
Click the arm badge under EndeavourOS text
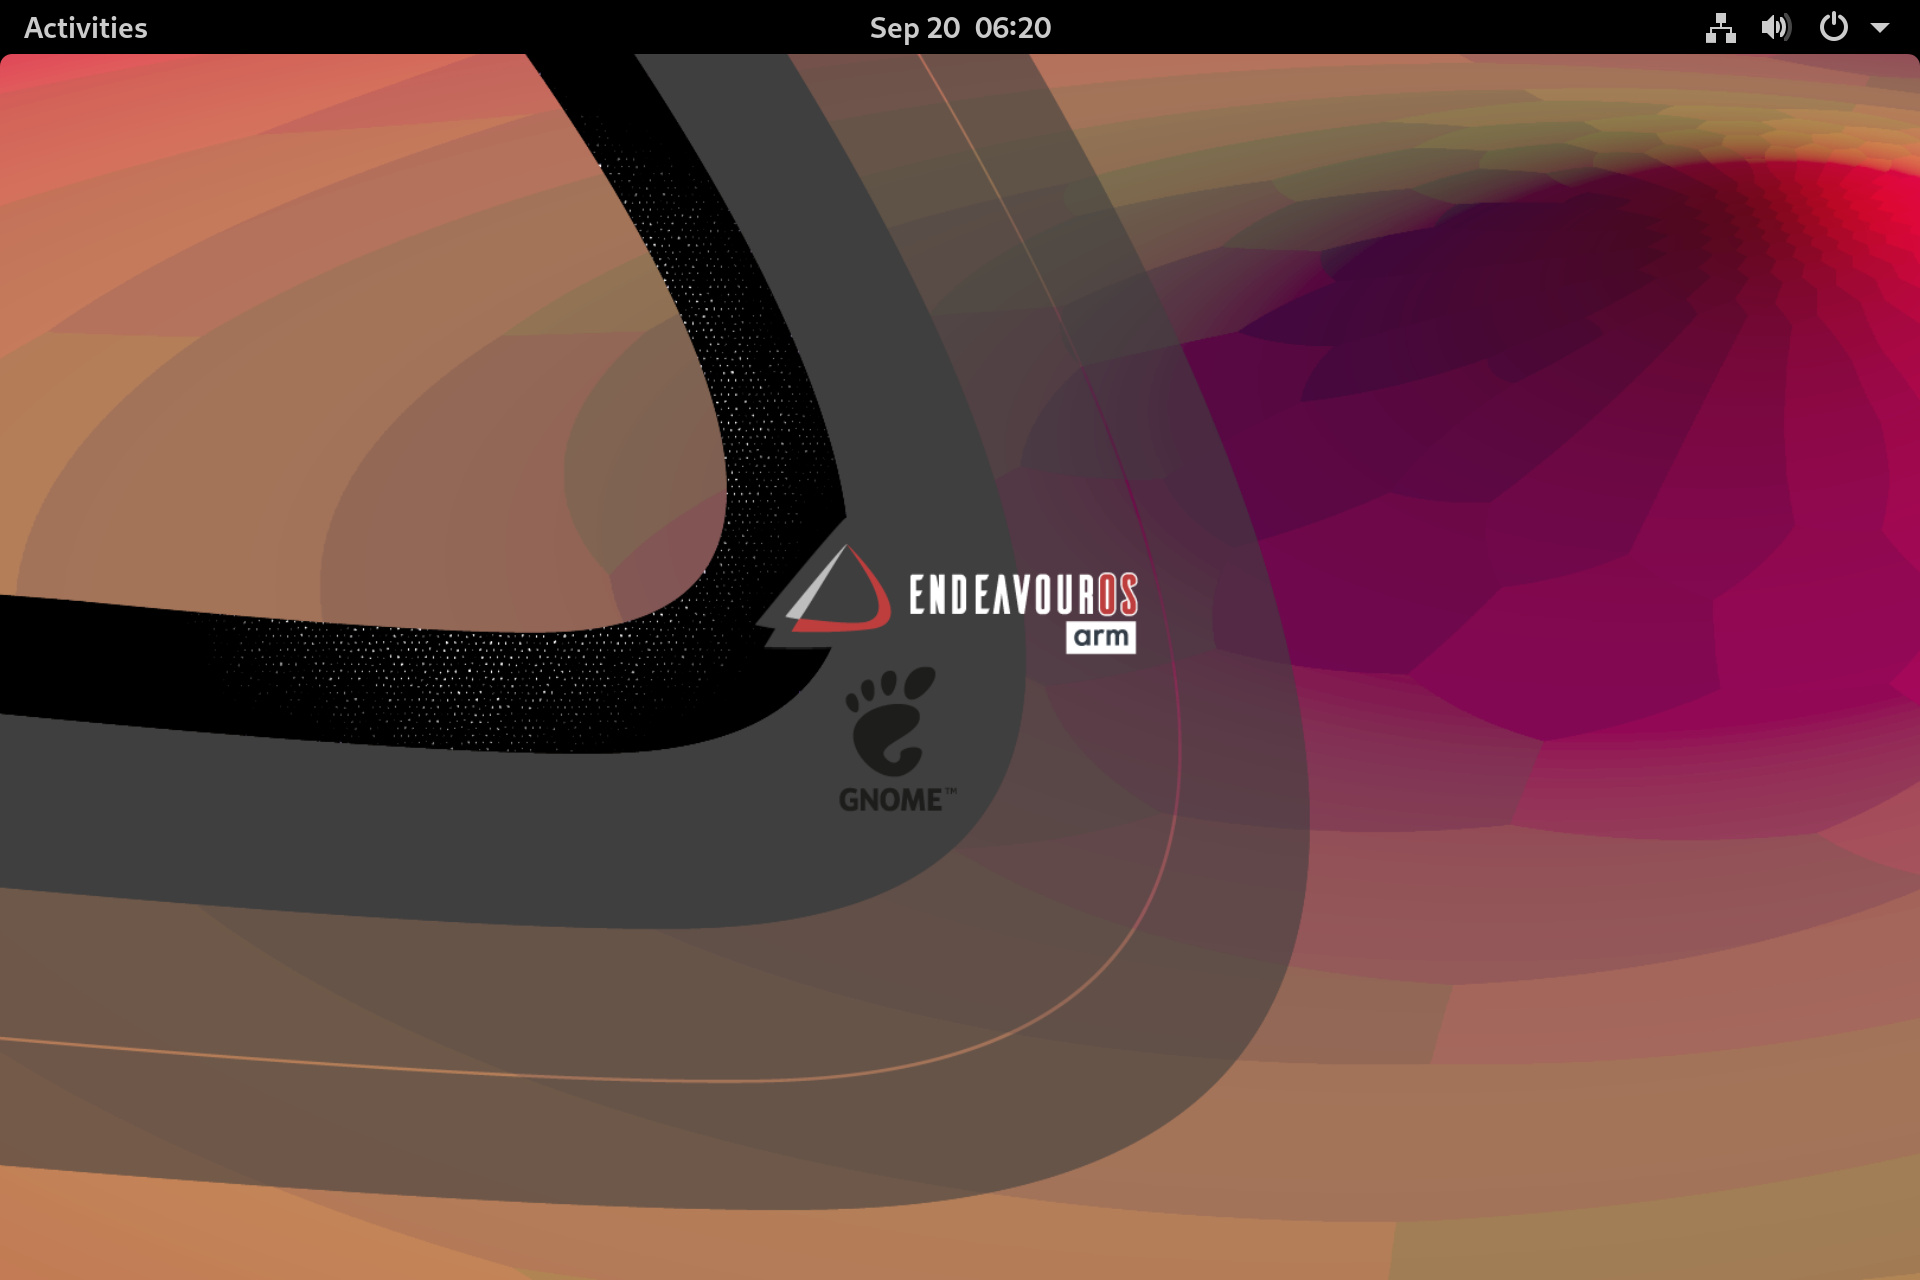coord(1100,638)
